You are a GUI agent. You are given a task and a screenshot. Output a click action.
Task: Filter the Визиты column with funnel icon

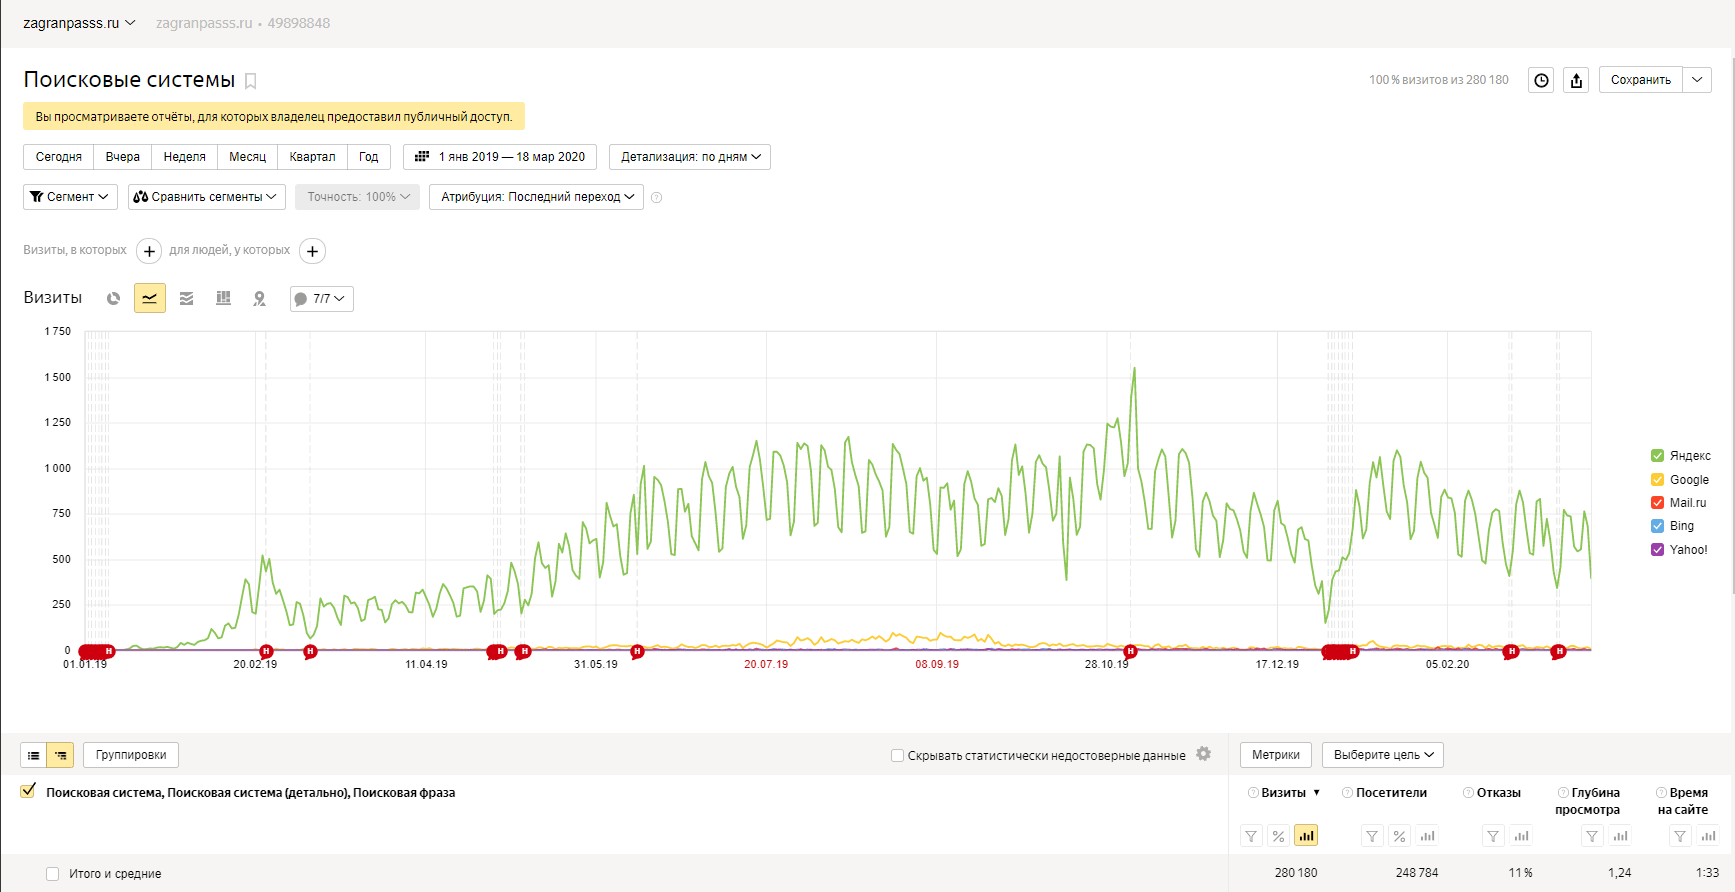1251,836
